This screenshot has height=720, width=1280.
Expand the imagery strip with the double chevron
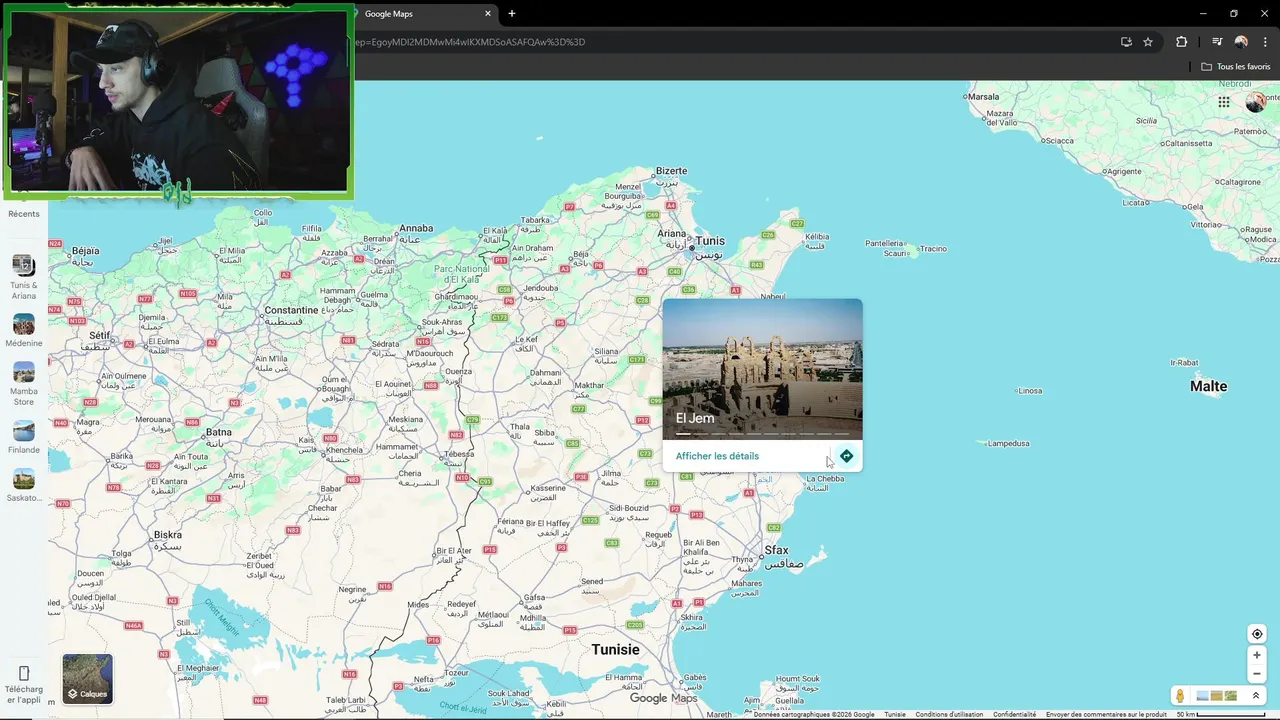pyautogui.click(x=1256, y=696)
